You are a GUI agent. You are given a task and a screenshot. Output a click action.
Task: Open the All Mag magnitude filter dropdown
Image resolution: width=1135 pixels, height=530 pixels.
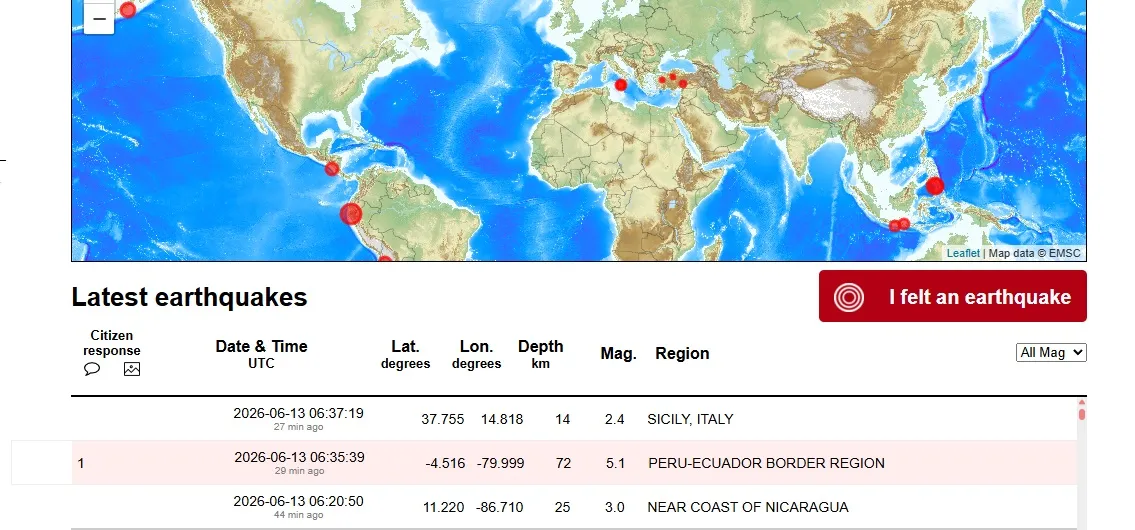(x=1051, y=353)
